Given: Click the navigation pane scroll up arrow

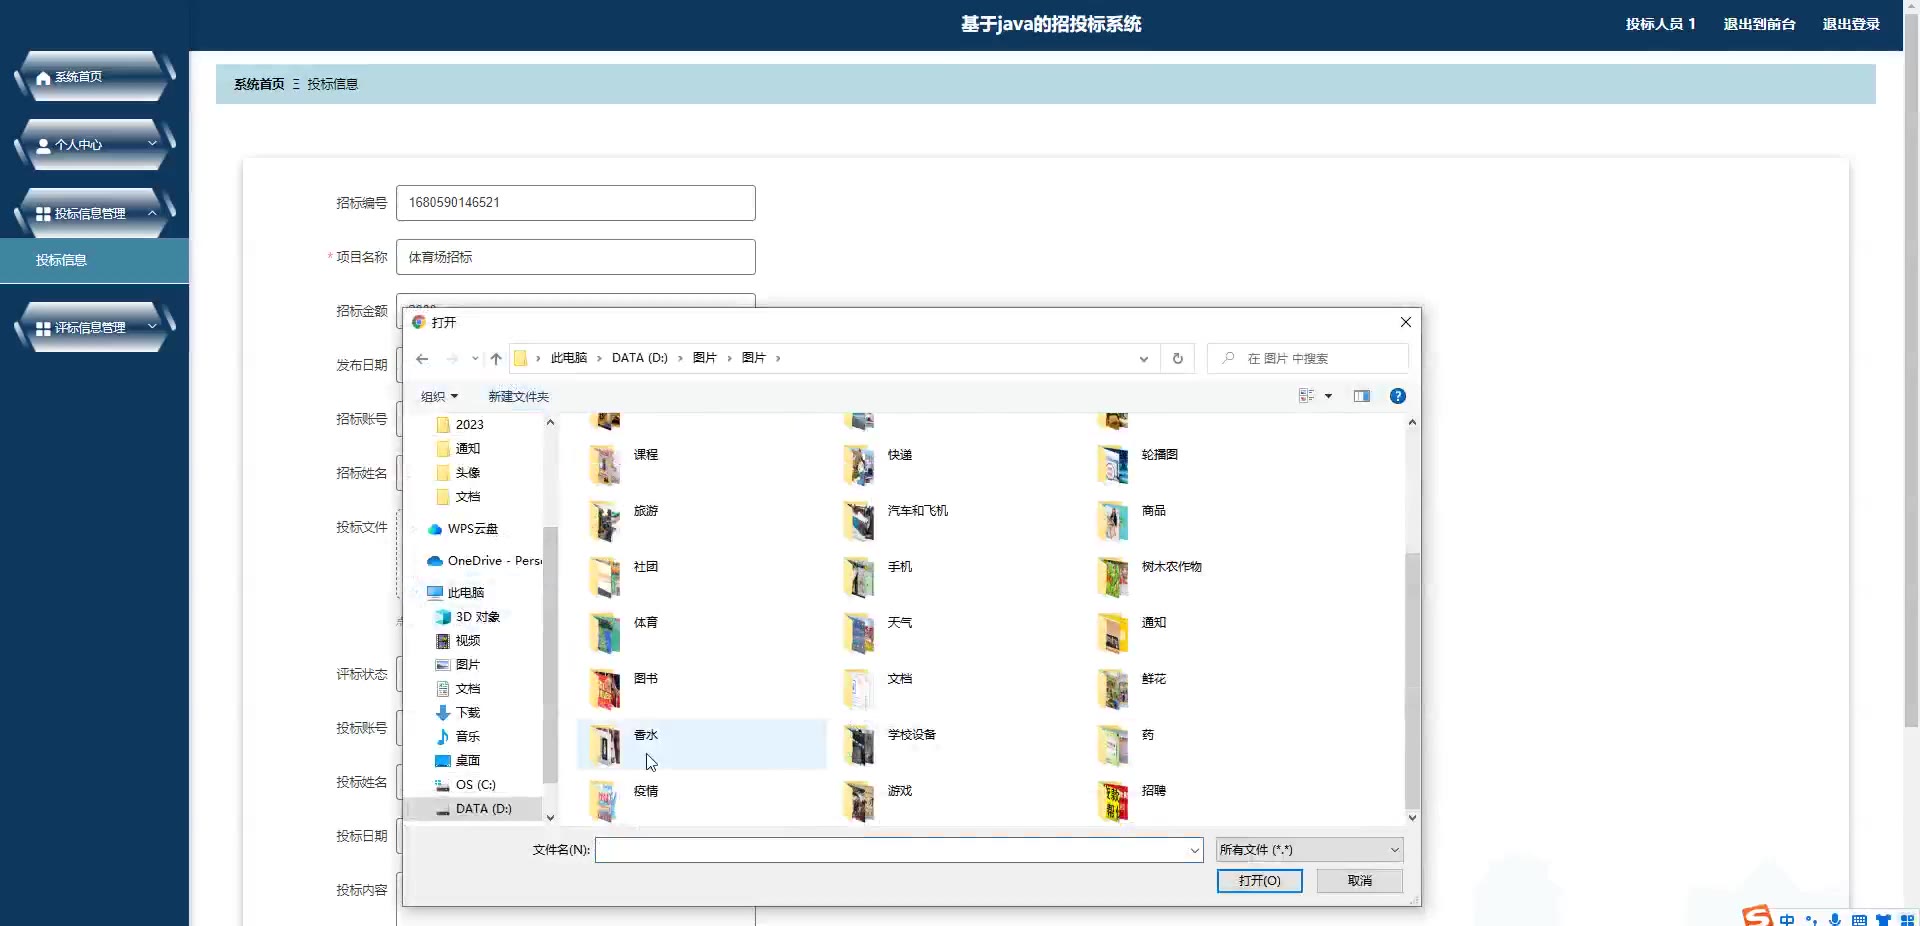Looking at the screenshot, I should (550, 423).
